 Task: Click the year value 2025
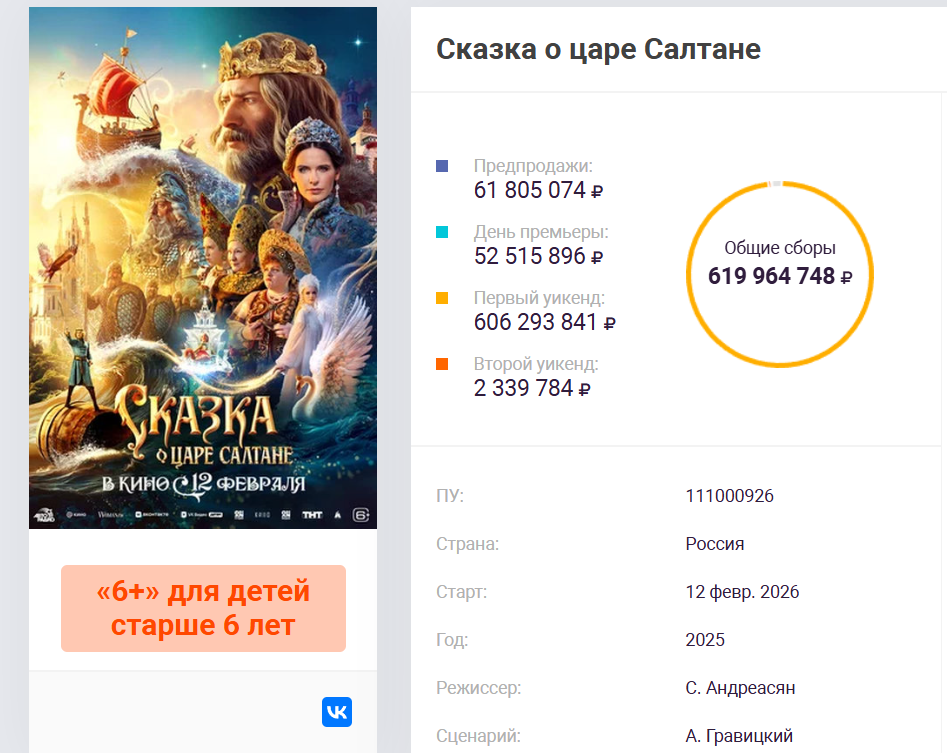[x=705, y=640]
